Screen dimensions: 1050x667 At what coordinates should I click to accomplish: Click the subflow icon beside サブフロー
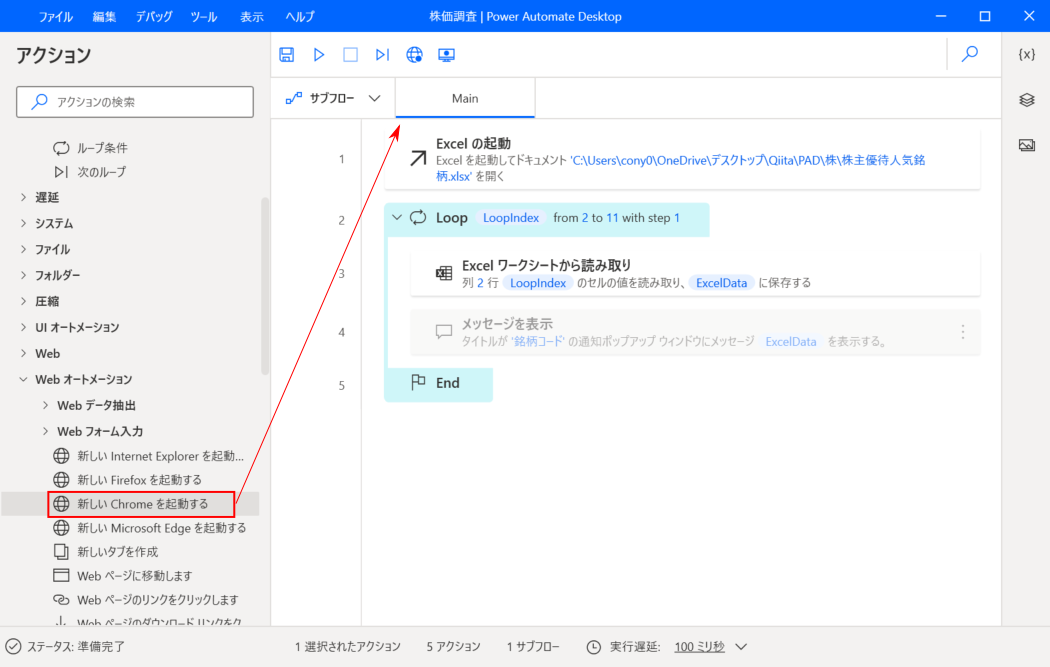pos(293,98)
